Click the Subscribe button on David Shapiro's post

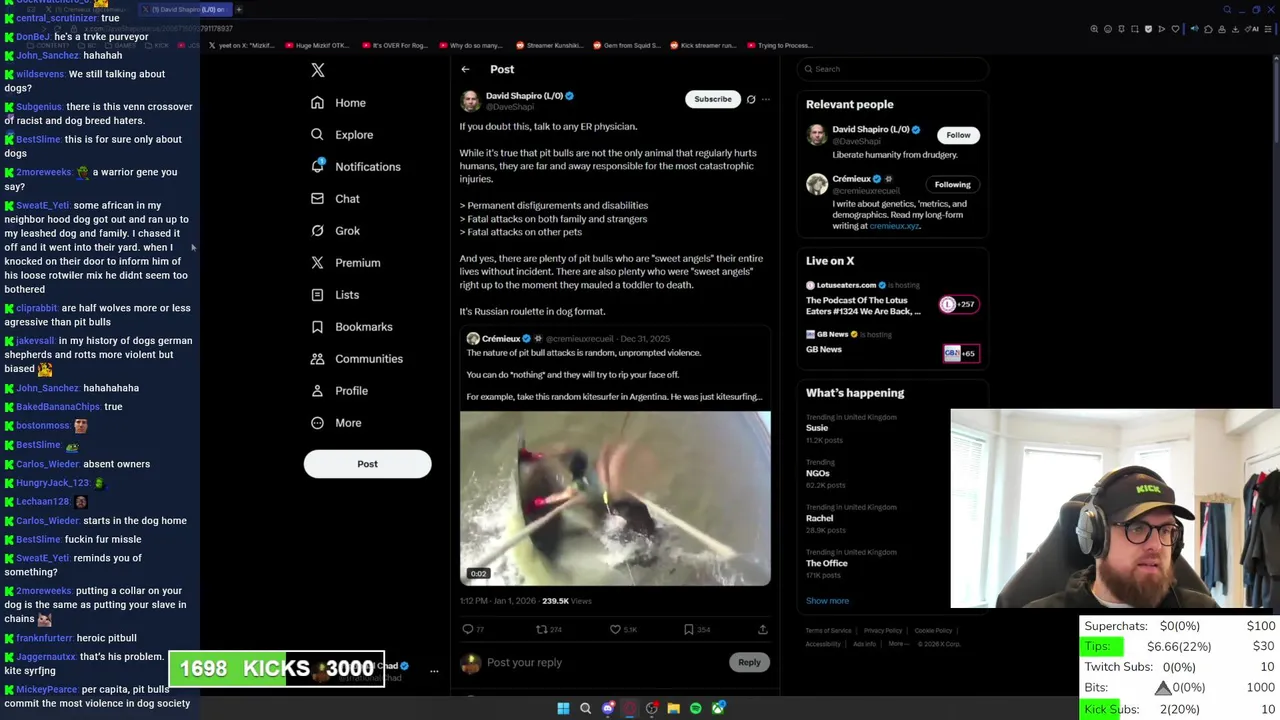[713, 99]
